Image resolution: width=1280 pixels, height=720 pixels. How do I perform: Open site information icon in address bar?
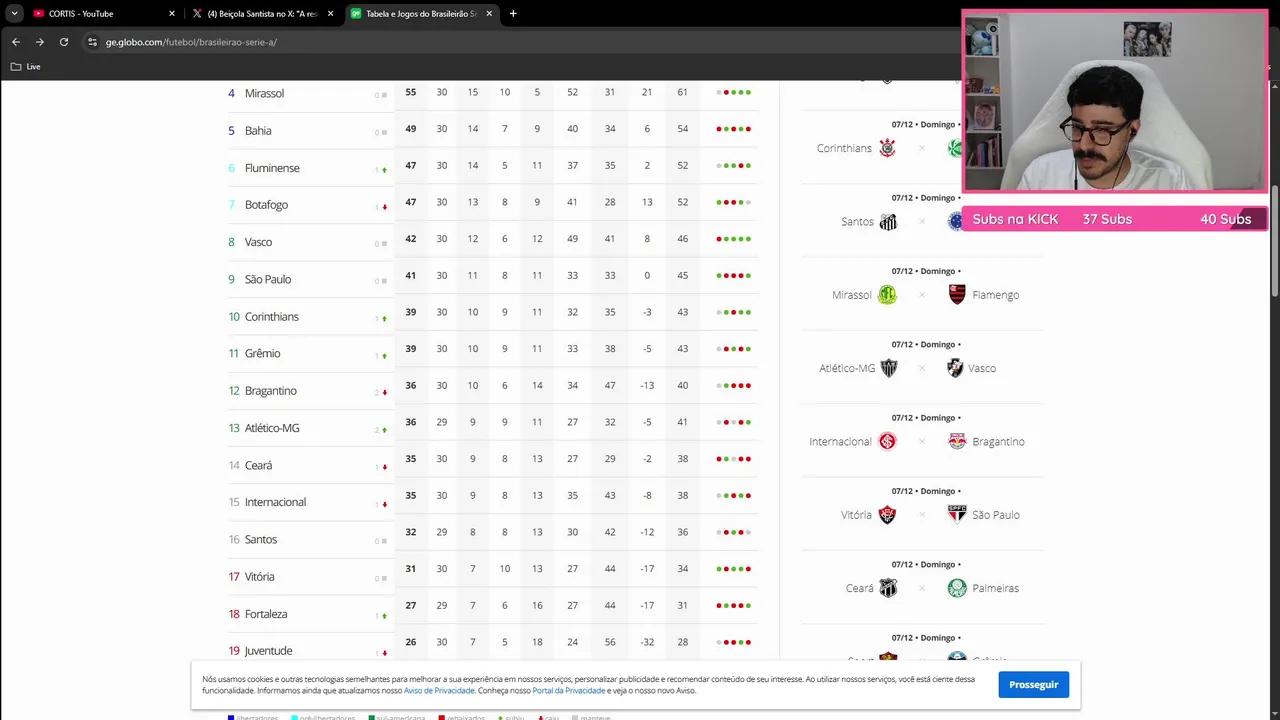(92, 42)
